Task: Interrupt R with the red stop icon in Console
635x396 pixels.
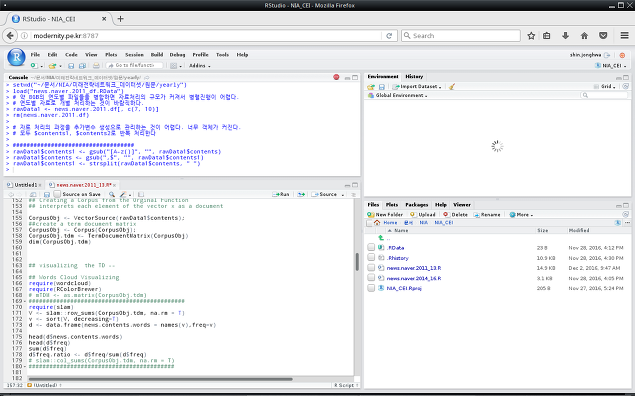Action: pos(336,77)
